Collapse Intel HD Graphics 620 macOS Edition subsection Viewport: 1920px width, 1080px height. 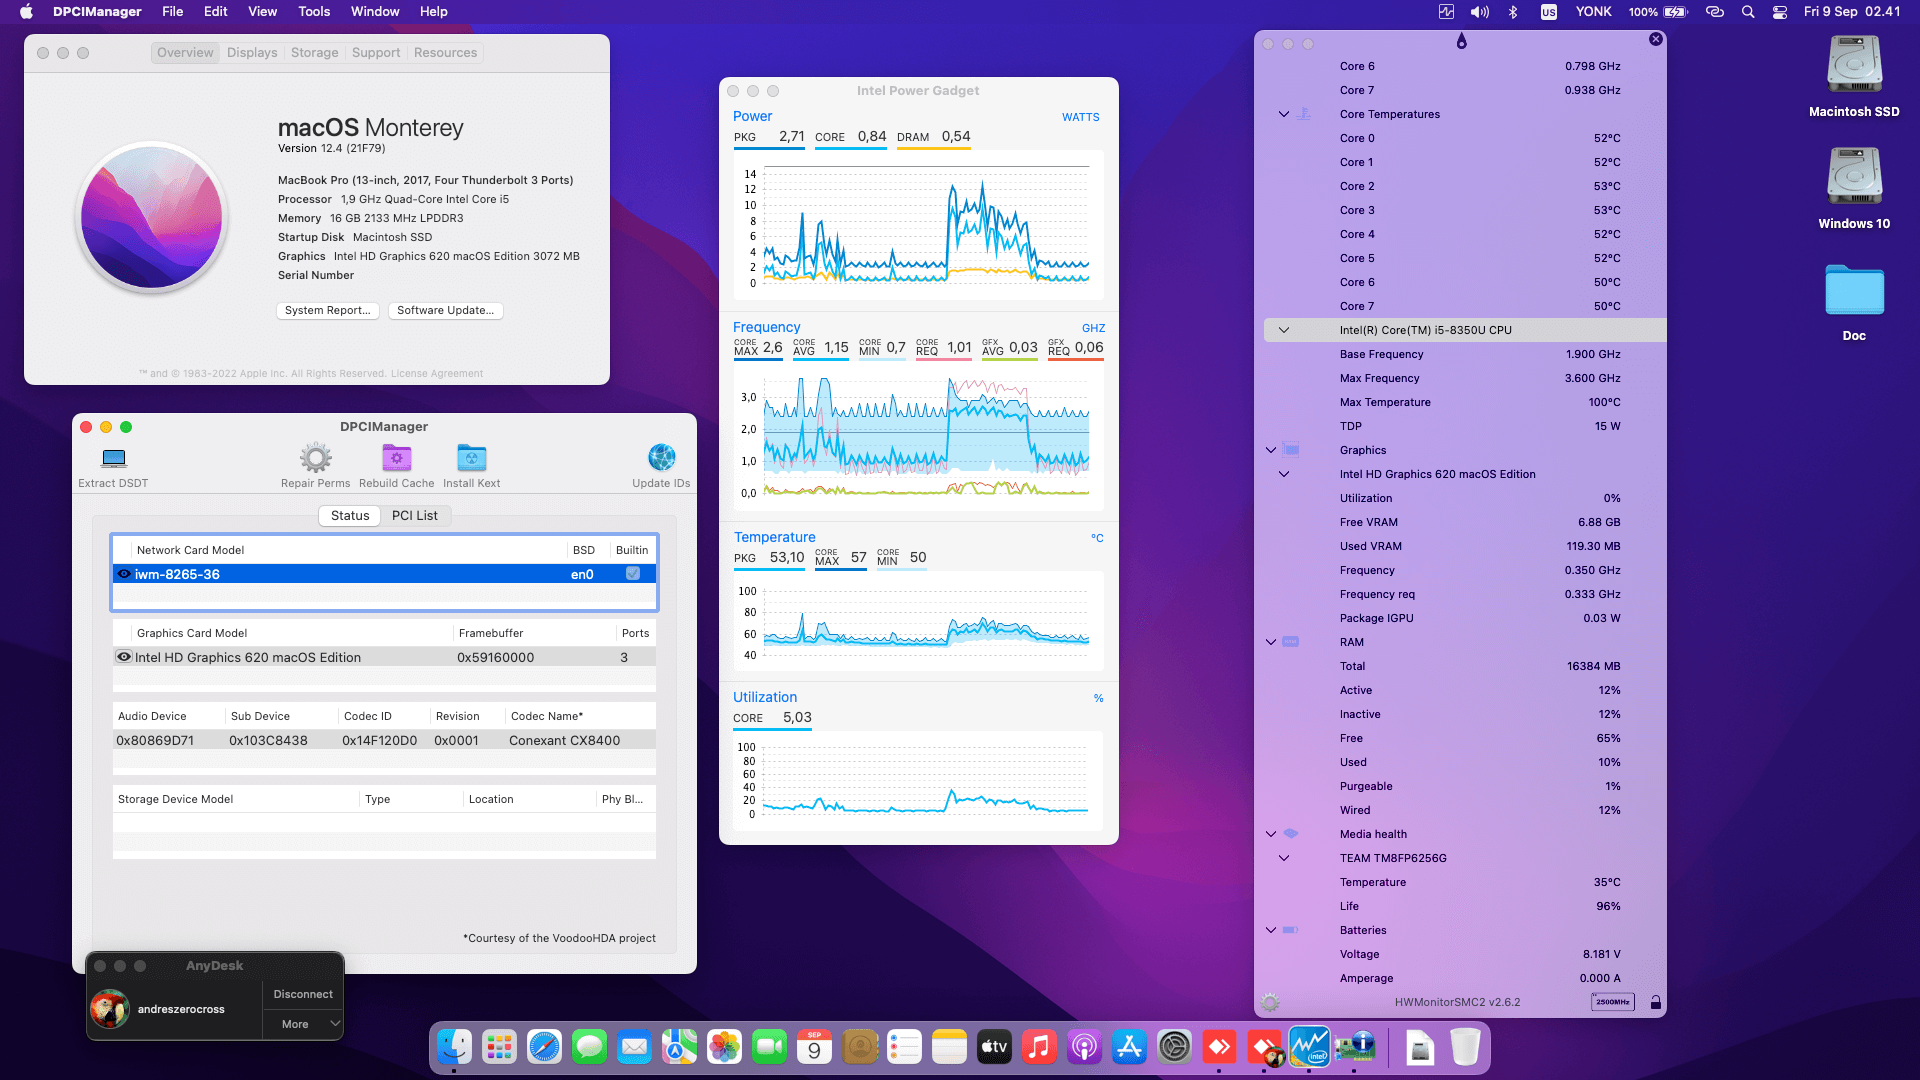coord(1284,474)
